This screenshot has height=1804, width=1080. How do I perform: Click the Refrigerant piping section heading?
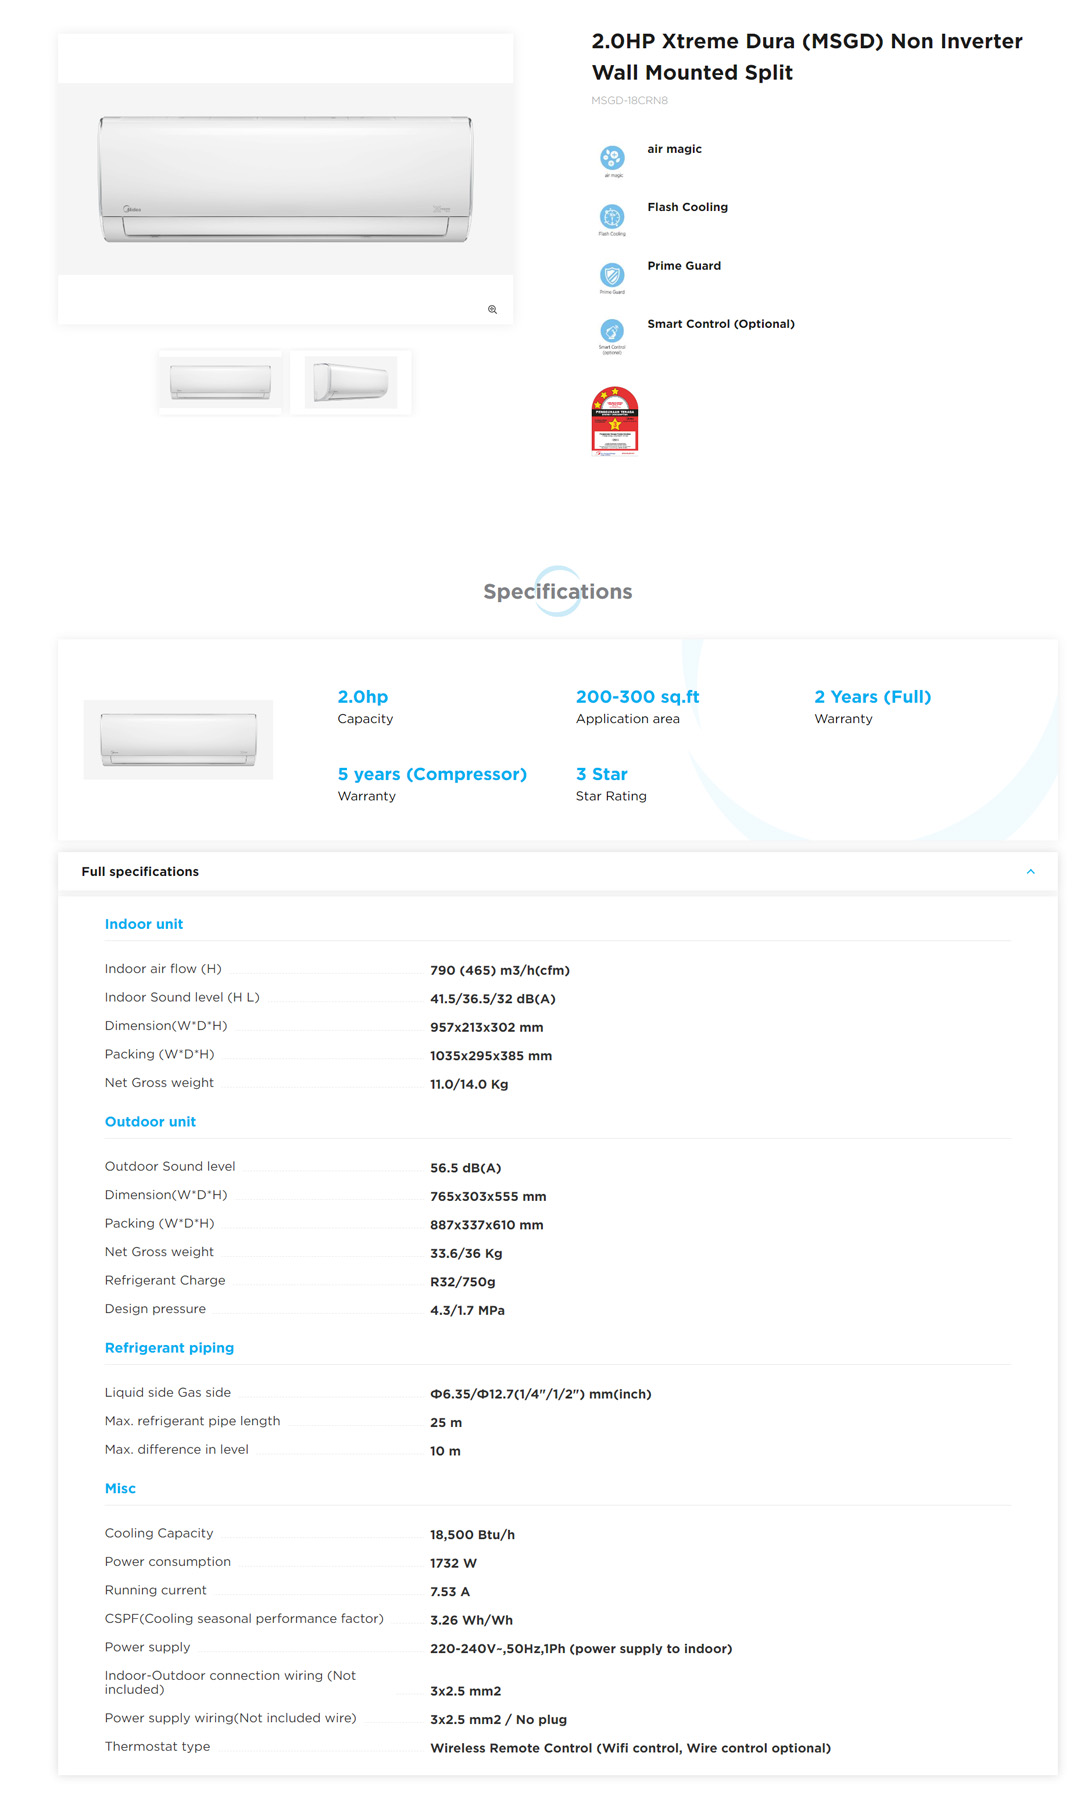pyautogui.click(x=169, y=1348)
